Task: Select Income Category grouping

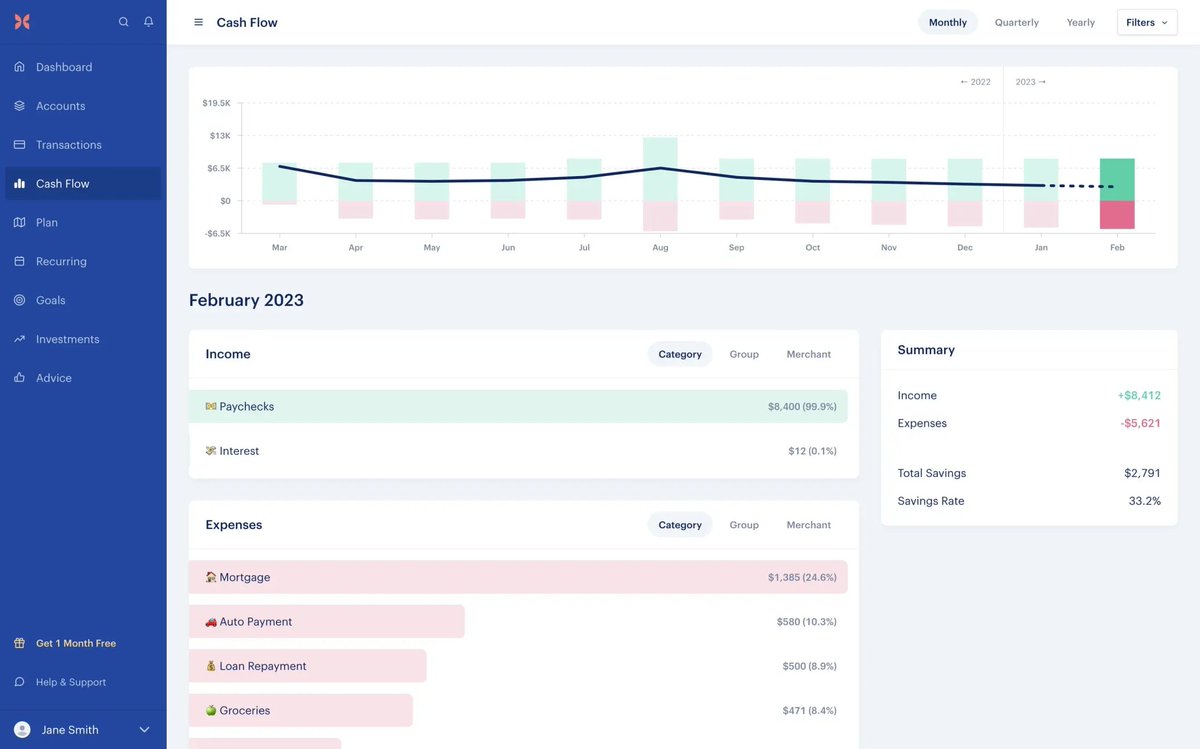Action: click(680, 354)
